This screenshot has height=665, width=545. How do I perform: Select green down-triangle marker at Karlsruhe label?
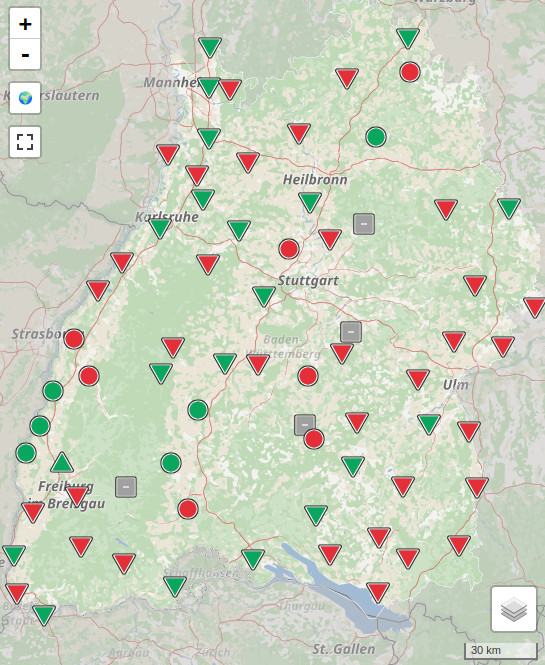pos(160,229)
